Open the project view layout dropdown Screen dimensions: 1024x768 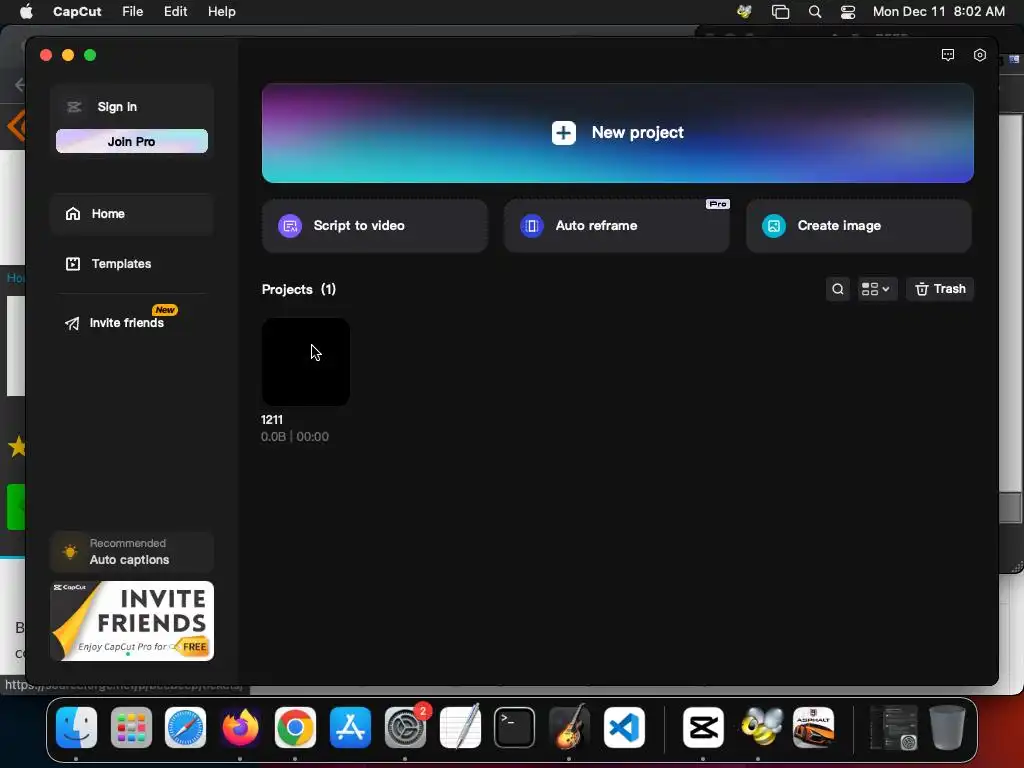pyautogui.click(x=875, y=289)
